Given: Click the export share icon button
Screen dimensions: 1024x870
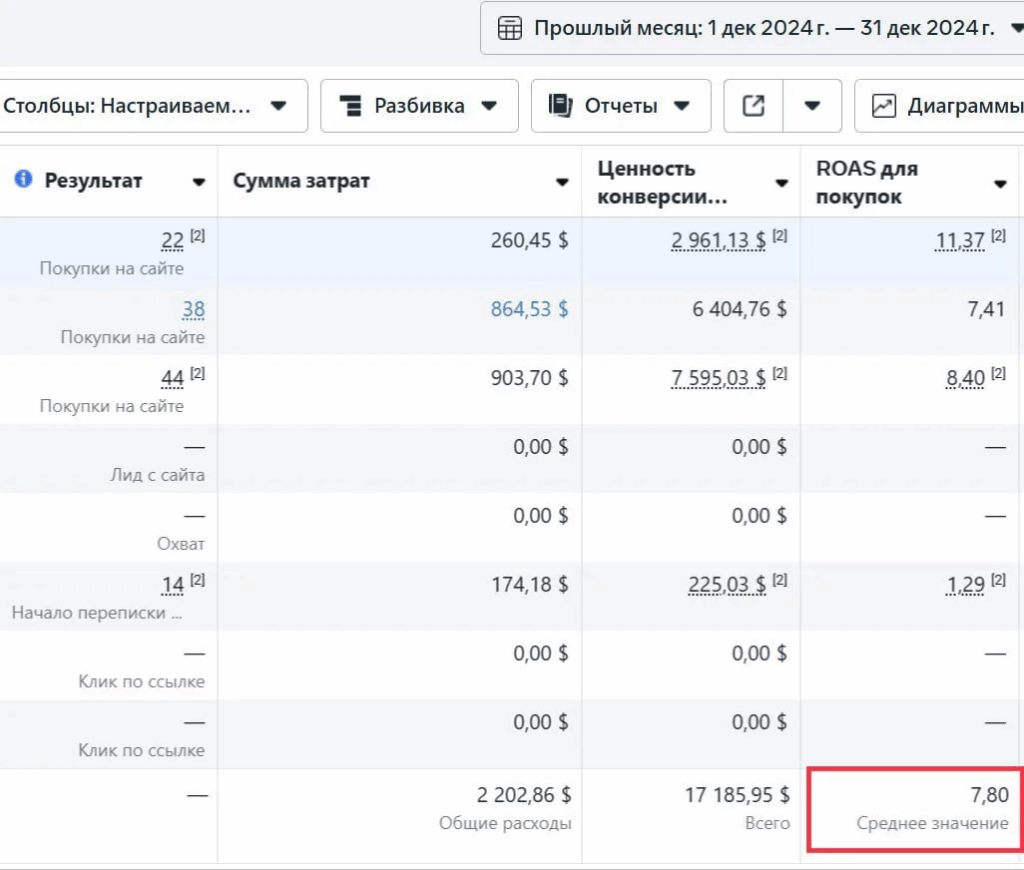Looking at the screenshot, I should (754, 106).
